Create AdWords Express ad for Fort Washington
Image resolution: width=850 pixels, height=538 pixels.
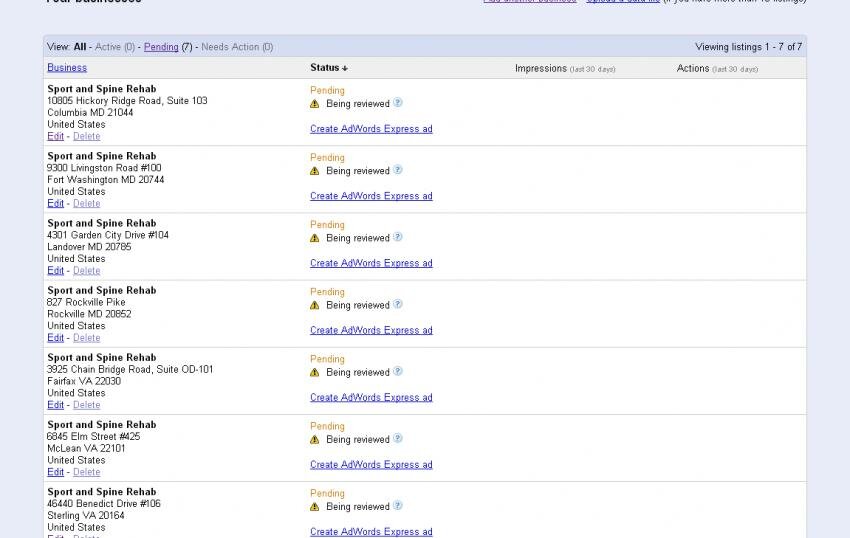[x=371, y=196]
